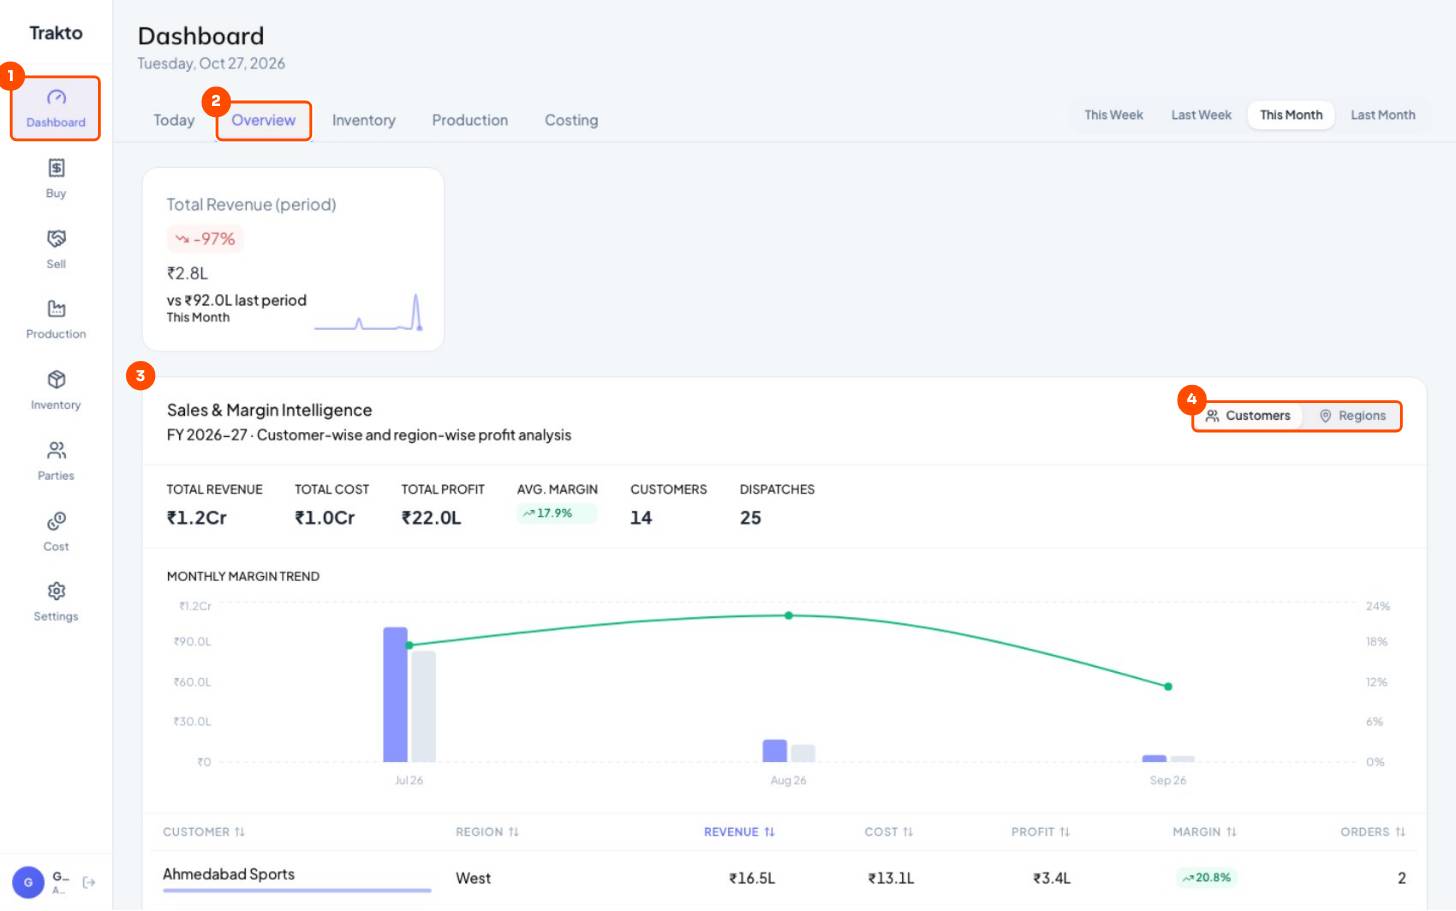
Task: Sort the table by Customer column
Action: pos(204,832)
